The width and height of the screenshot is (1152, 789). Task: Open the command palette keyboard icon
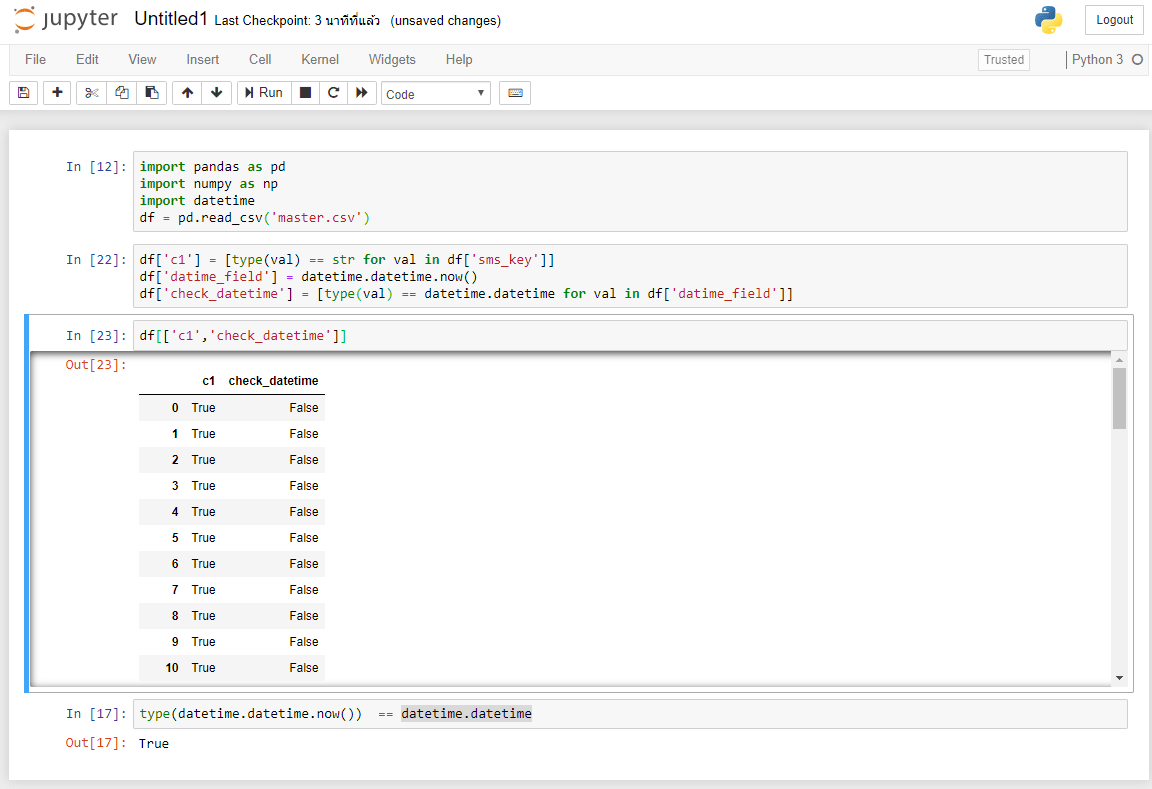pos(514,92)
